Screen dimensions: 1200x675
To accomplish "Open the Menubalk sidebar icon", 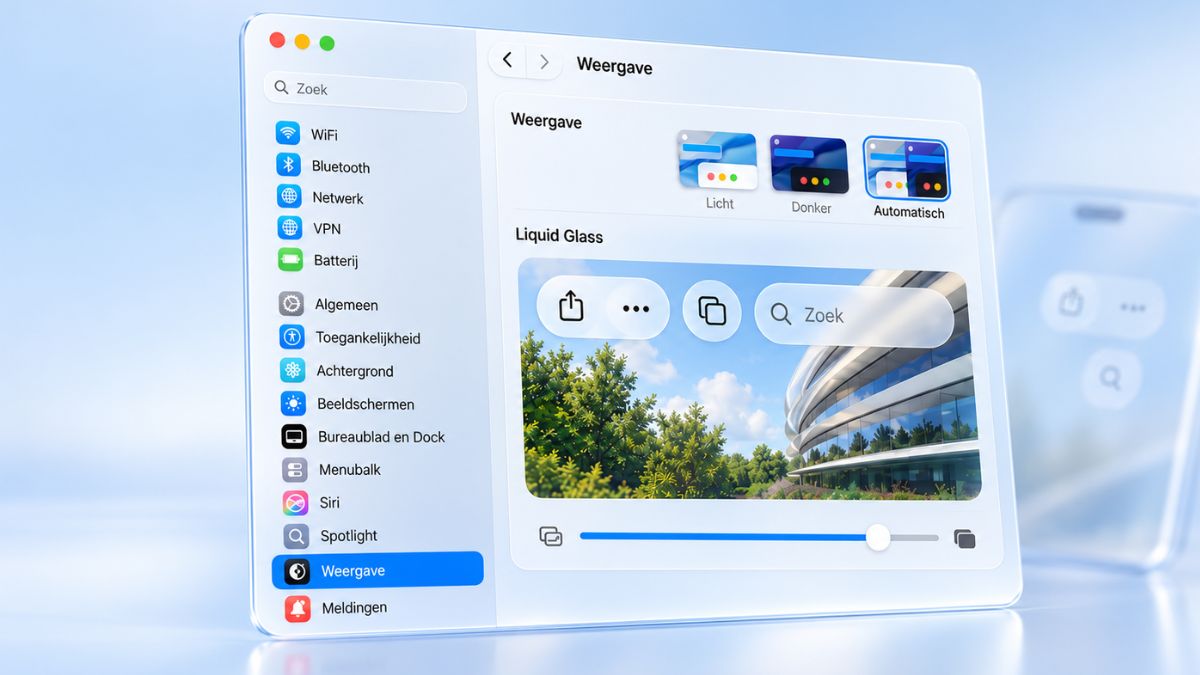I will click(295, 469).
